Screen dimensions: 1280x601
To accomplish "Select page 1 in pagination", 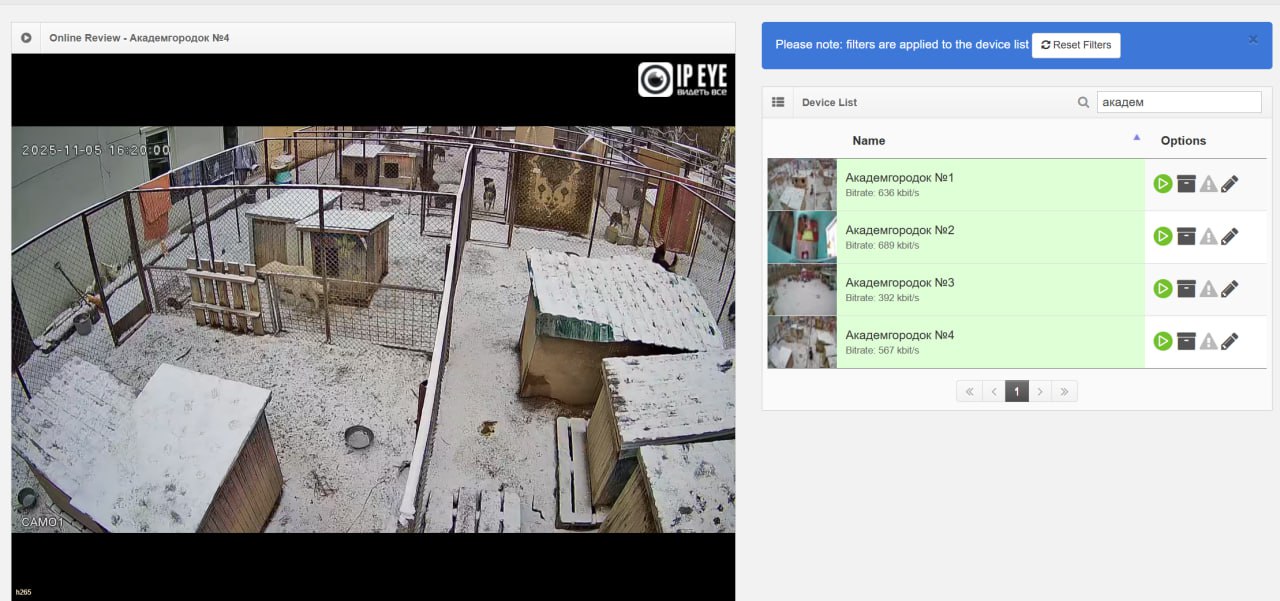I will click(x=1016, y=392).
